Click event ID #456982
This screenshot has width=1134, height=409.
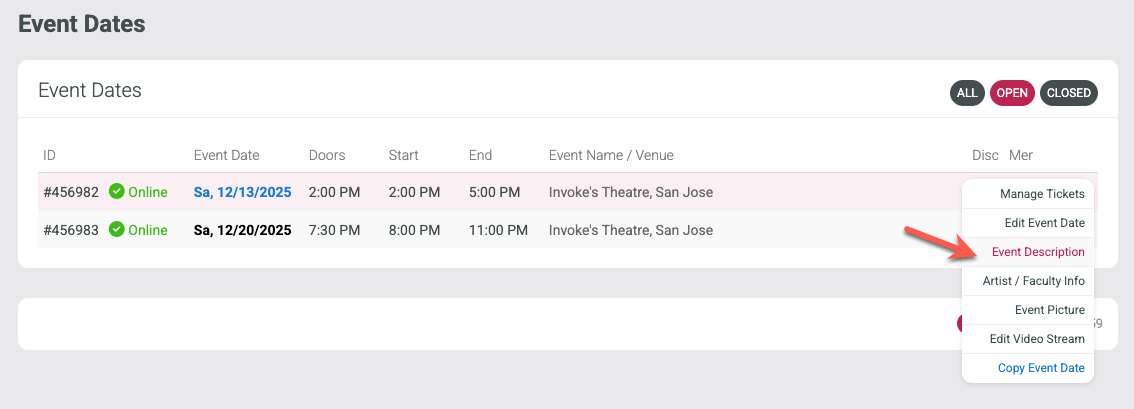(71, 192)
